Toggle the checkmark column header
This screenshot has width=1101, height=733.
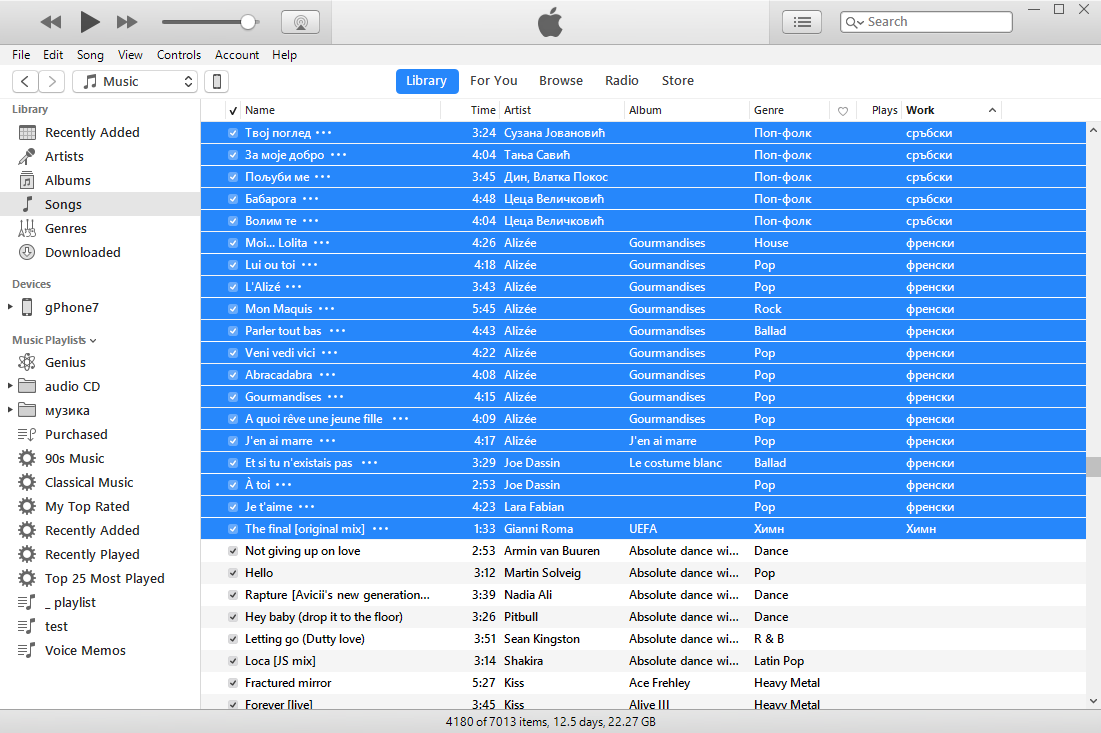pyautogui.click(x=233, y=110)
